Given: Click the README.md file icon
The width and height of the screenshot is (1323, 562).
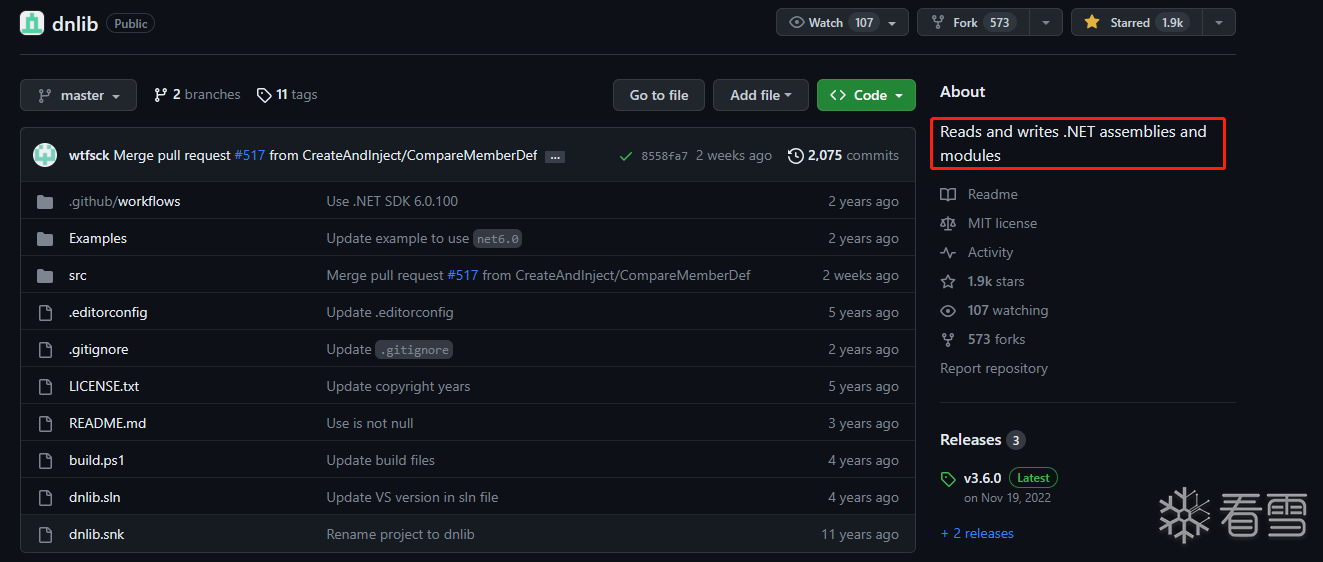Looking at the screenshot, I should coord(45,423).
